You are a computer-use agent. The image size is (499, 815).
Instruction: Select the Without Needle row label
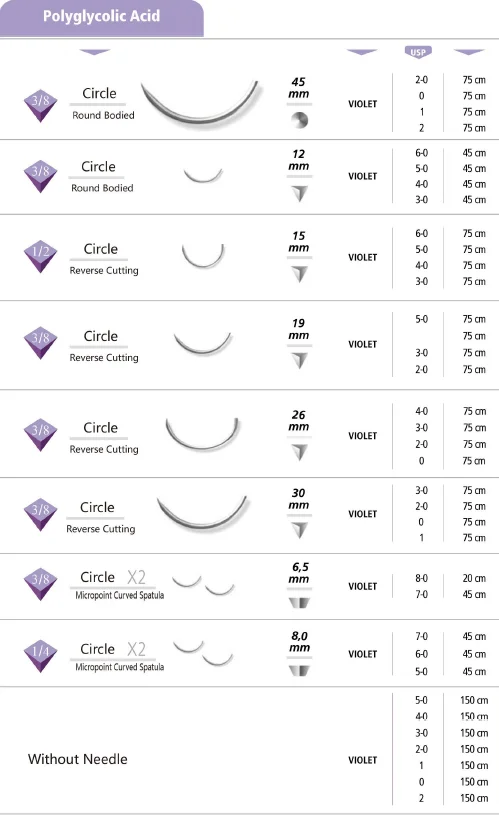77,759
